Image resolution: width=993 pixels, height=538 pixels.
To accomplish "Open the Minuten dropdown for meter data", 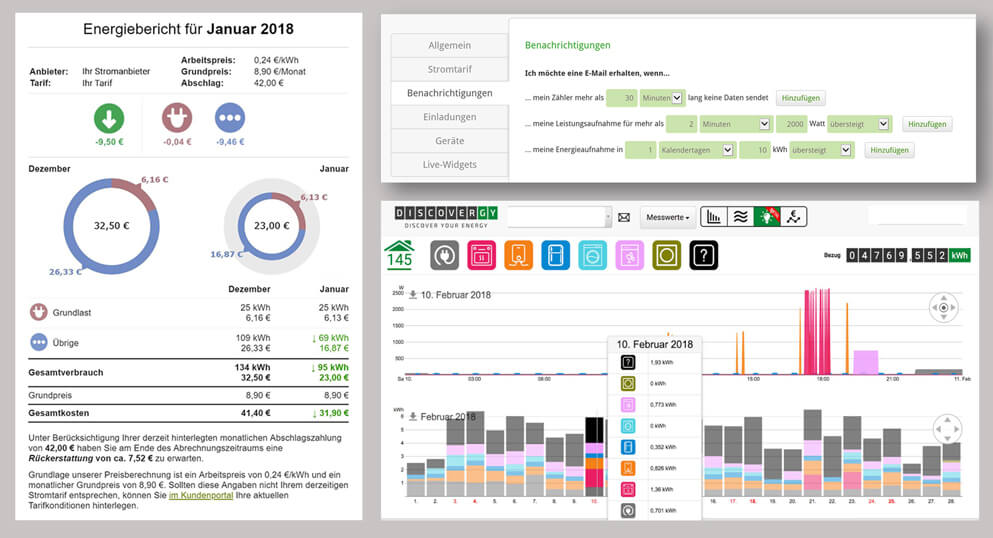I will [662, 97].
